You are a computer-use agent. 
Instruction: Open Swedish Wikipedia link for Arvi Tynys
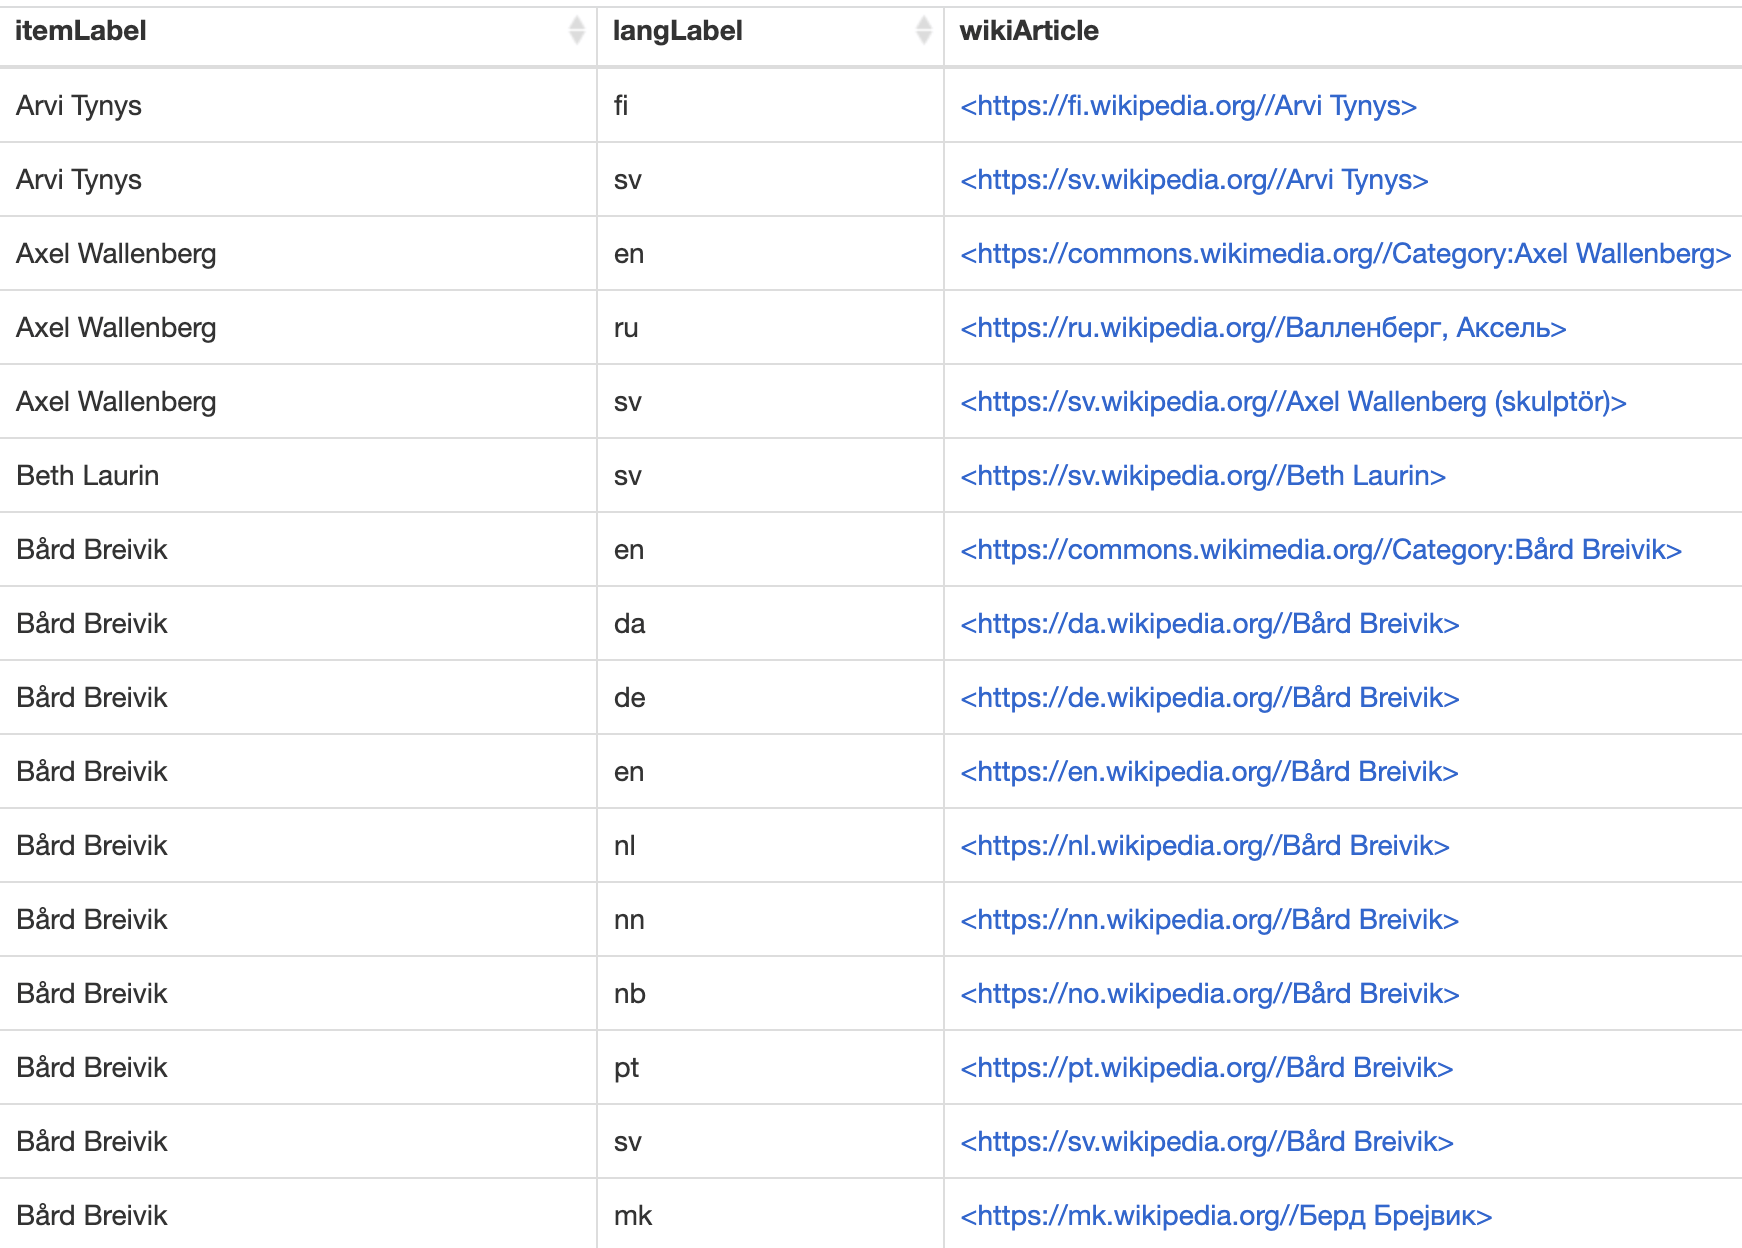point(1194,180)
